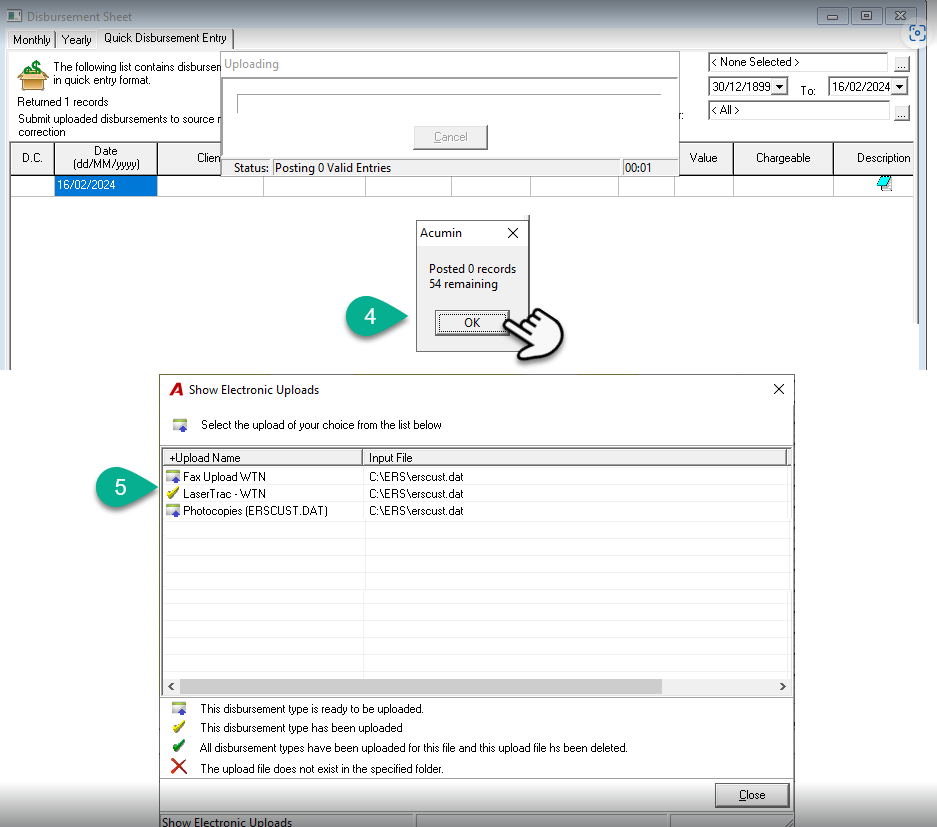Viewport: 937px width, 827px height.
Task: Click the Disbursement Sheet title bar app icon
Action: [x=14, y=16]
